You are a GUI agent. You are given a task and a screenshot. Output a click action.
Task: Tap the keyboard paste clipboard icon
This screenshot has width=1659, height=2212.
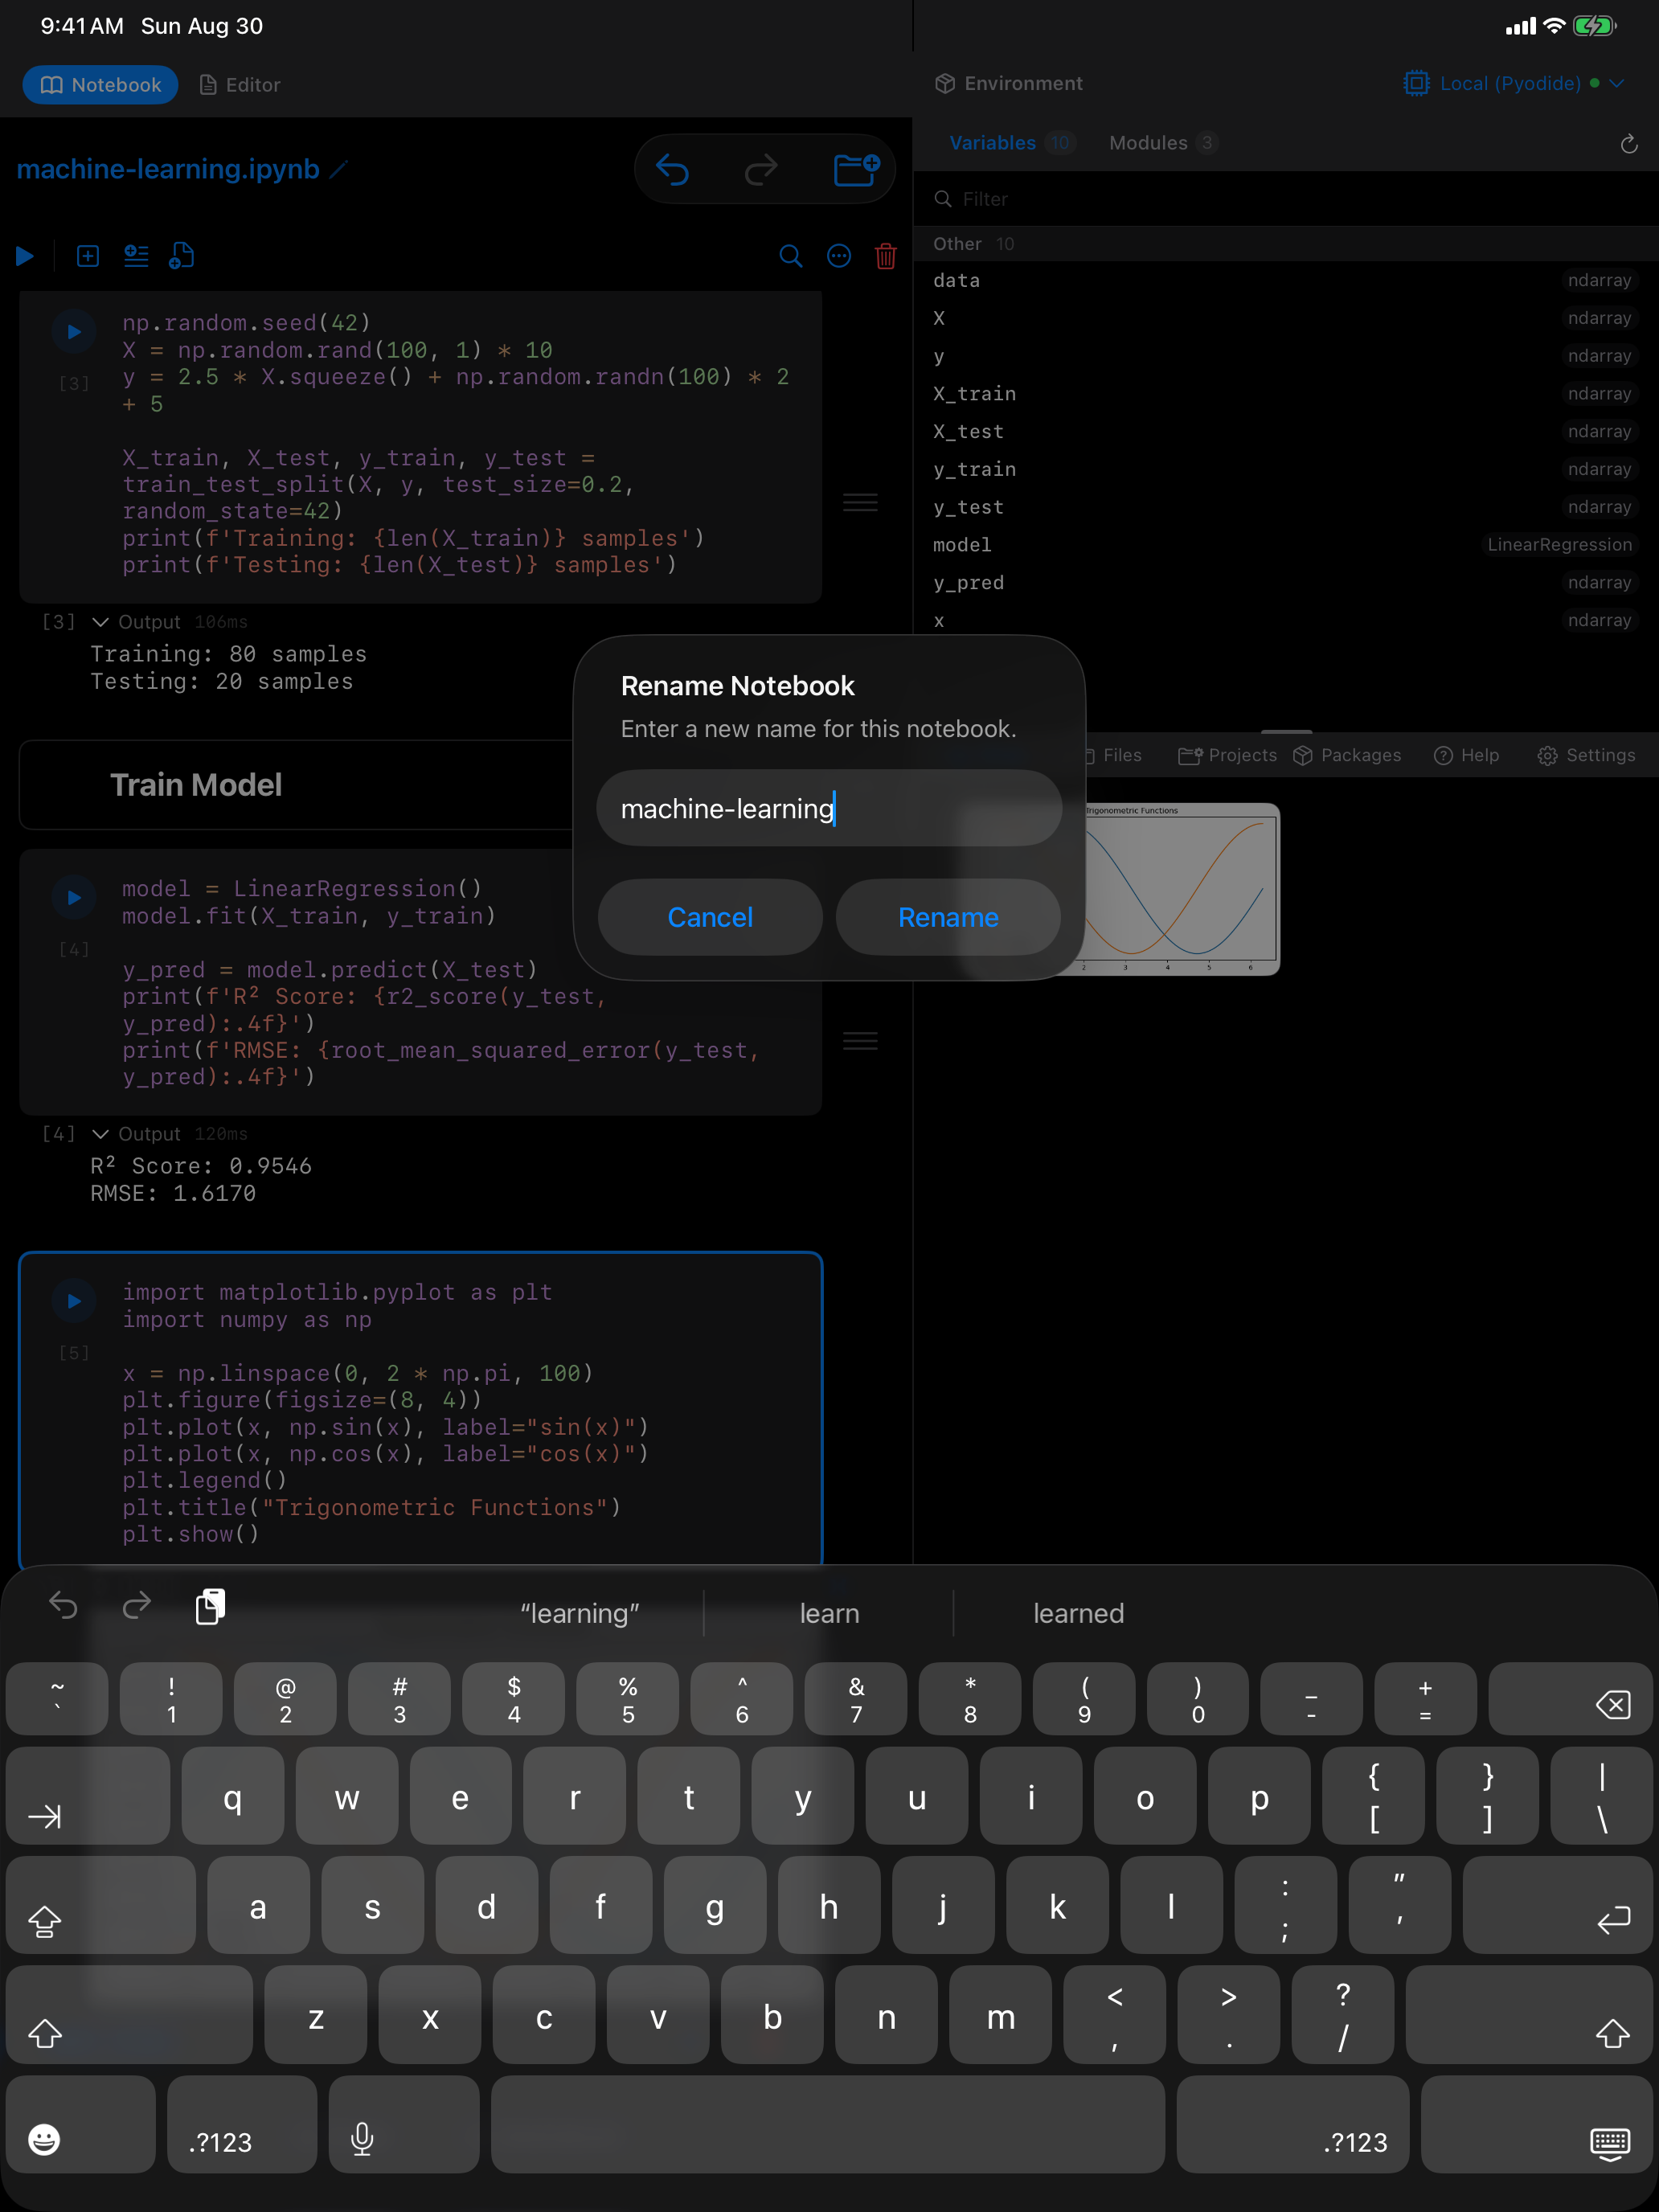tap(210, 1606)
